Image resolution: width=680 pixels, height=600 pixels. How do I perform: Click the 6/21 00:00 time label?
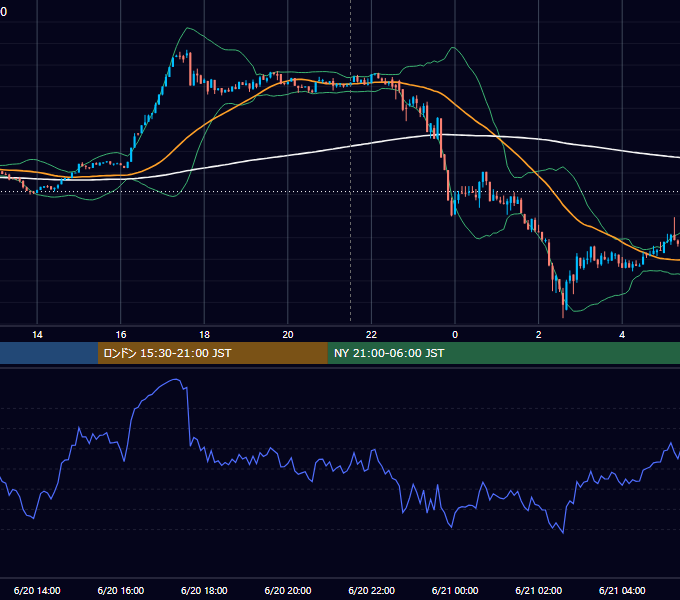[x=455, y=590]
